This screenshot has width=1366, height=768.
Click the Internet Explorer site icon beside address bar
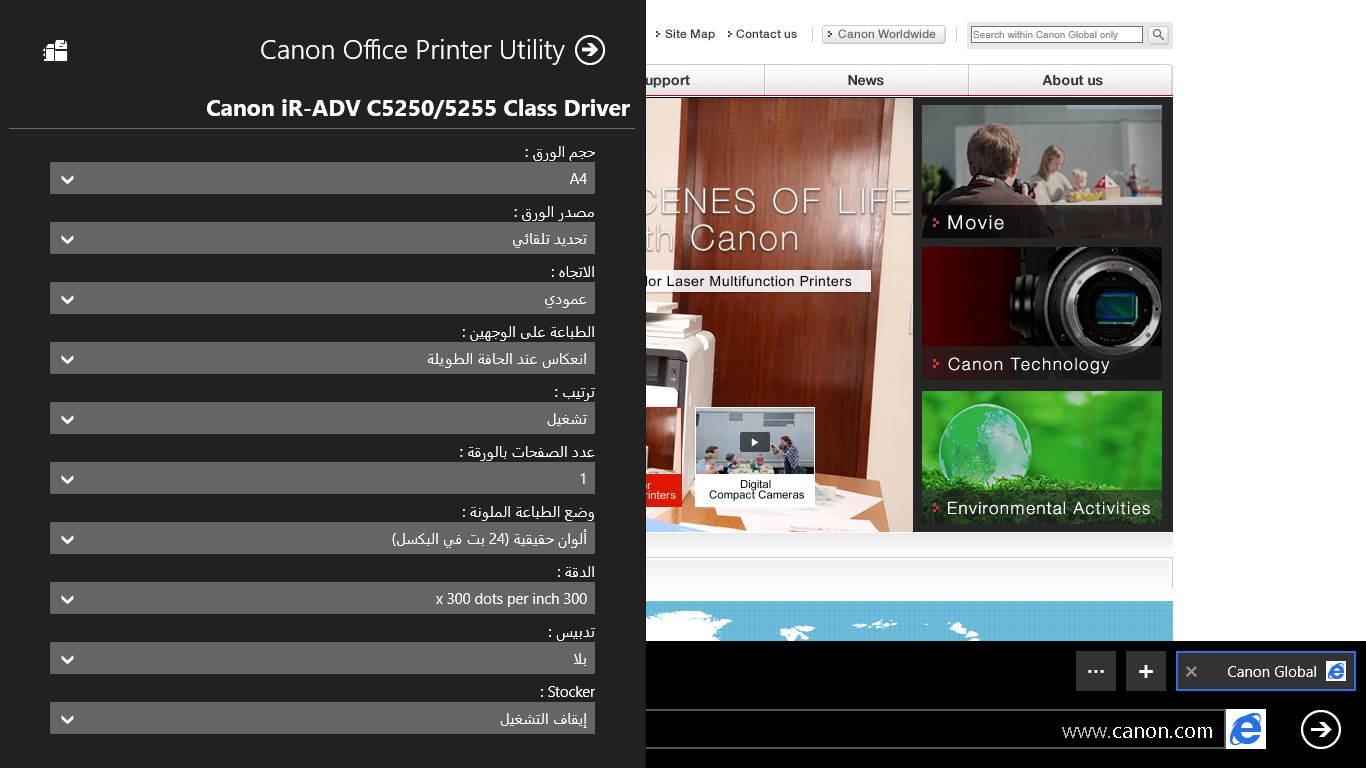tap(1246, 730)
